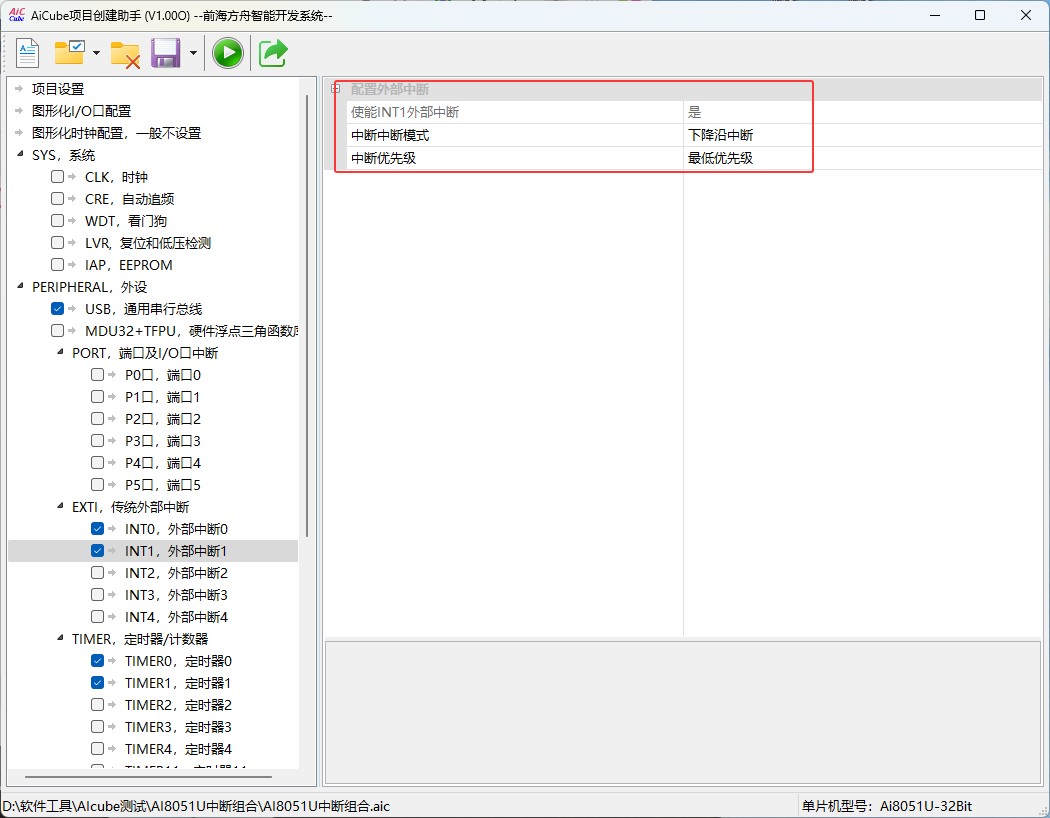Save the project with the floppy disk icon

[x=165, y=54]
